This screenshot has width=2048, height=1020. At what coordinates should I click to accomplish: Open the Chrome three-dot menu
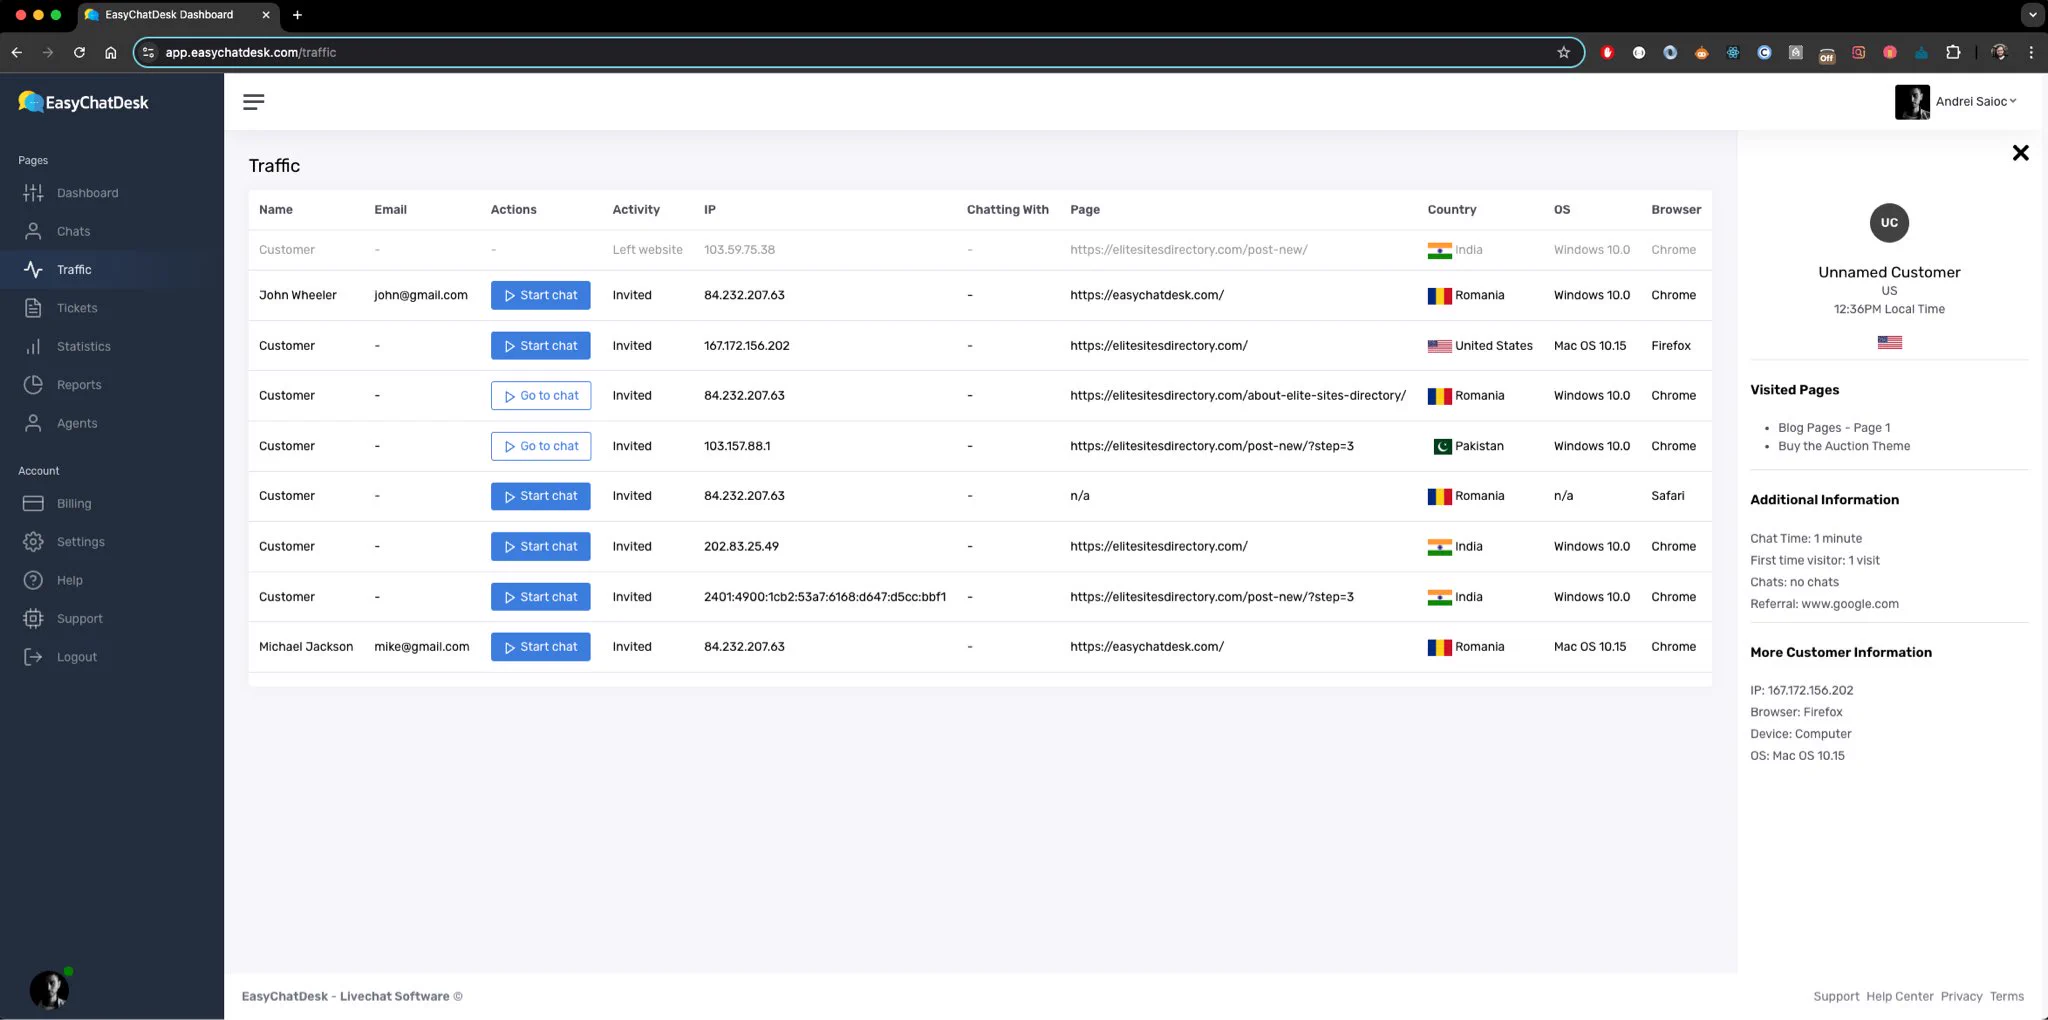(x=2030, y=52)
